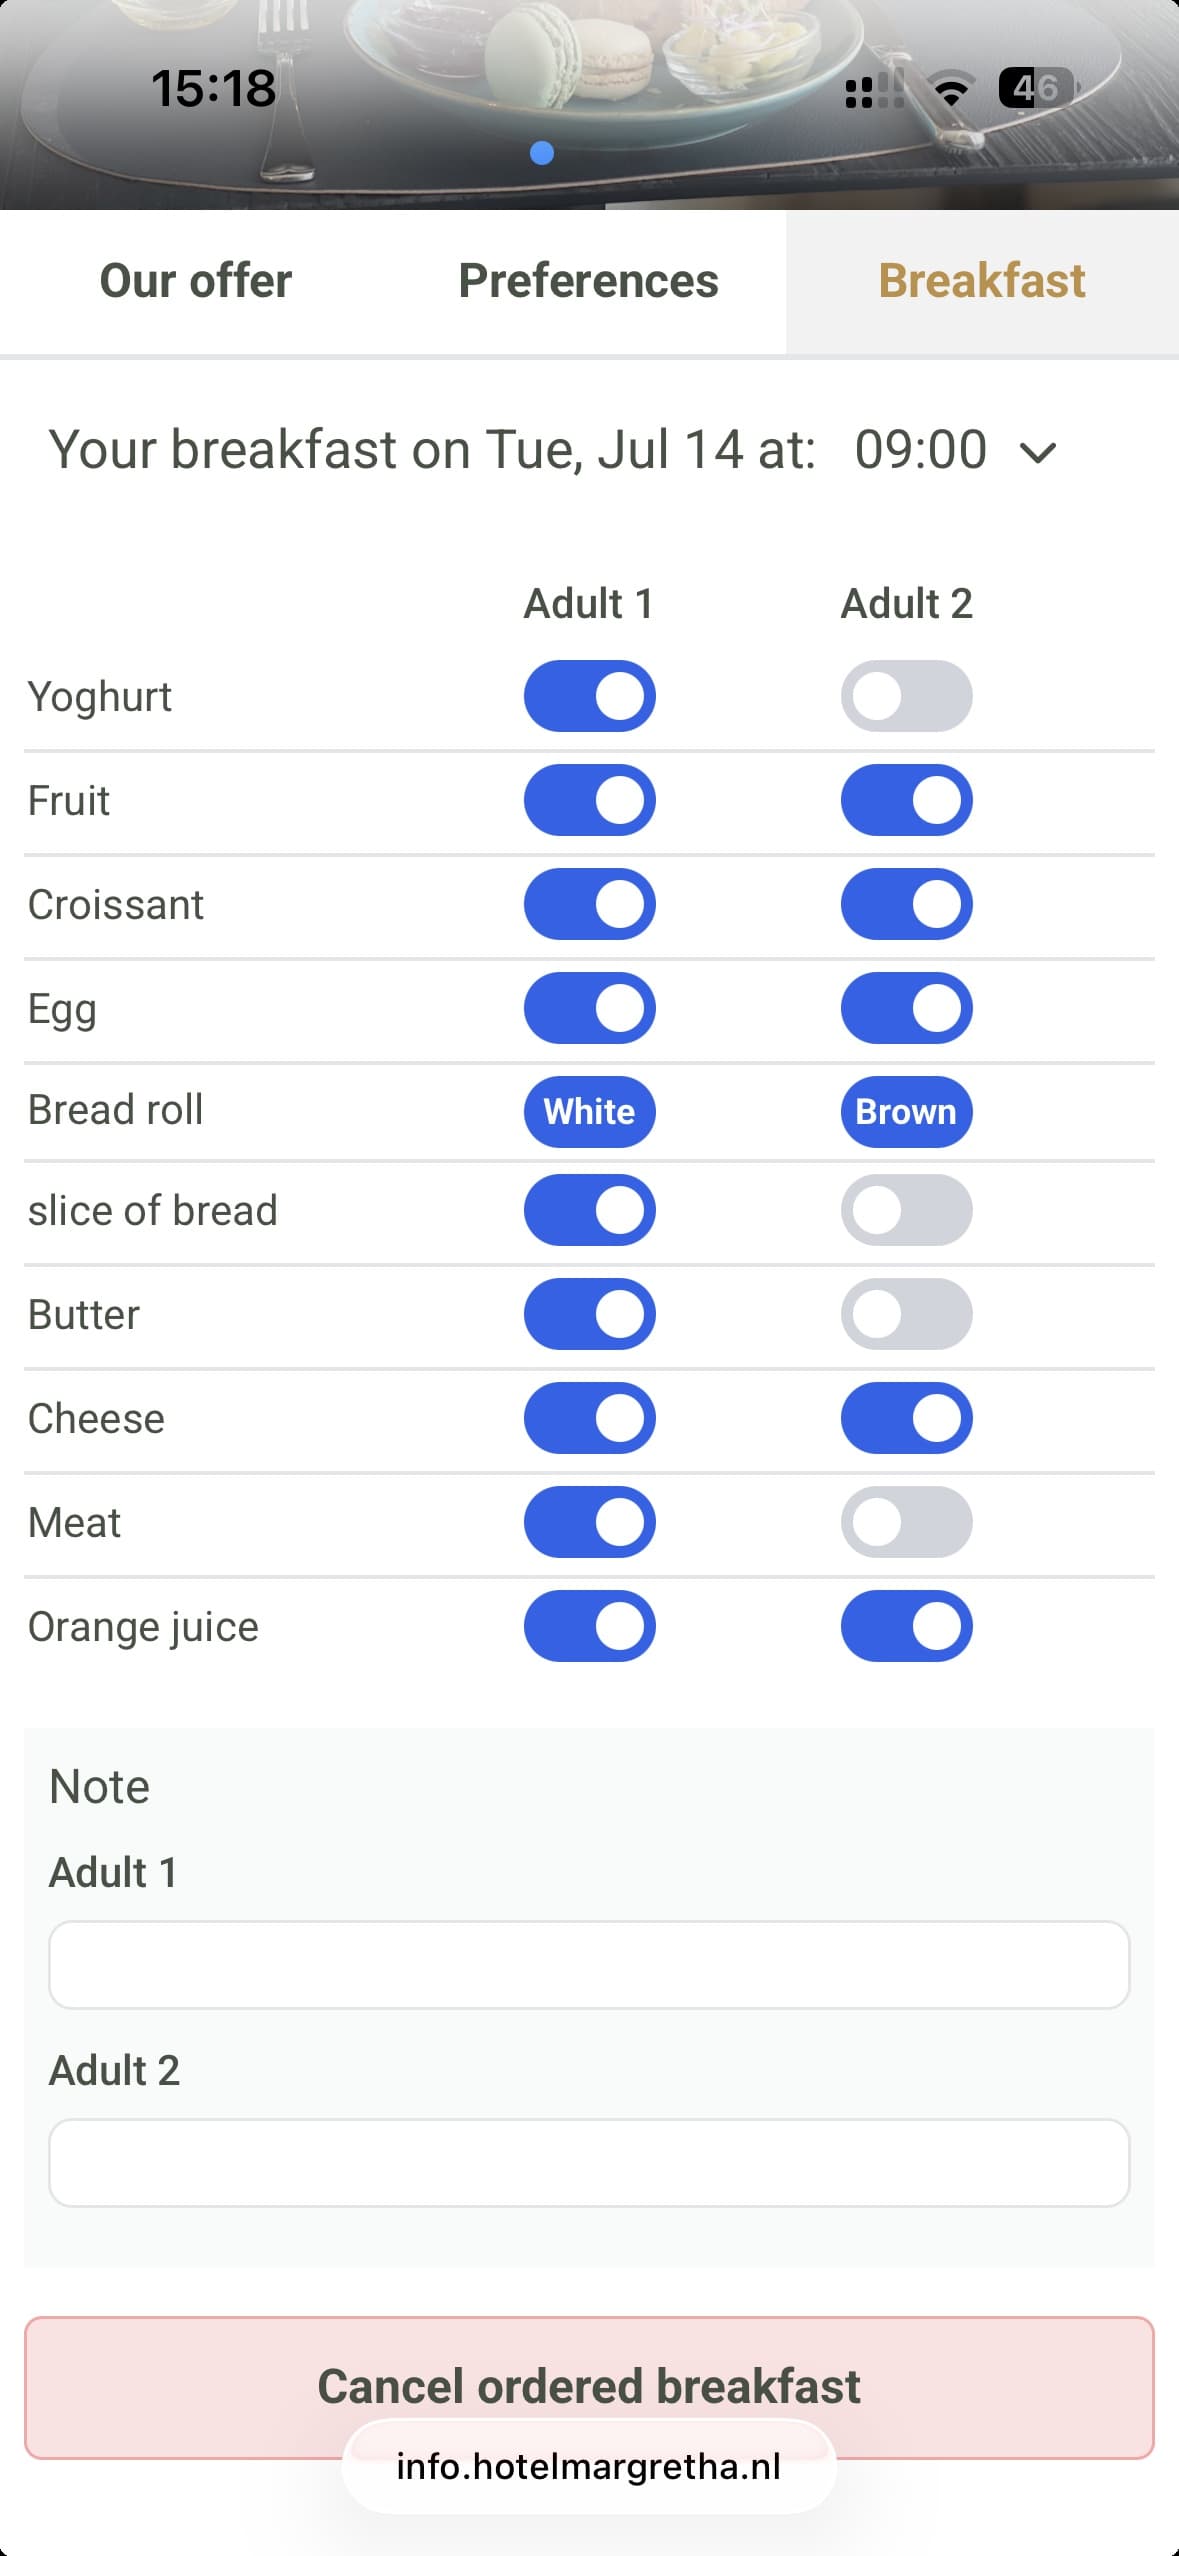This screenshot has width=1179, height=2556.
Task: Open the Preferences tab
Action: click(589, 281)
